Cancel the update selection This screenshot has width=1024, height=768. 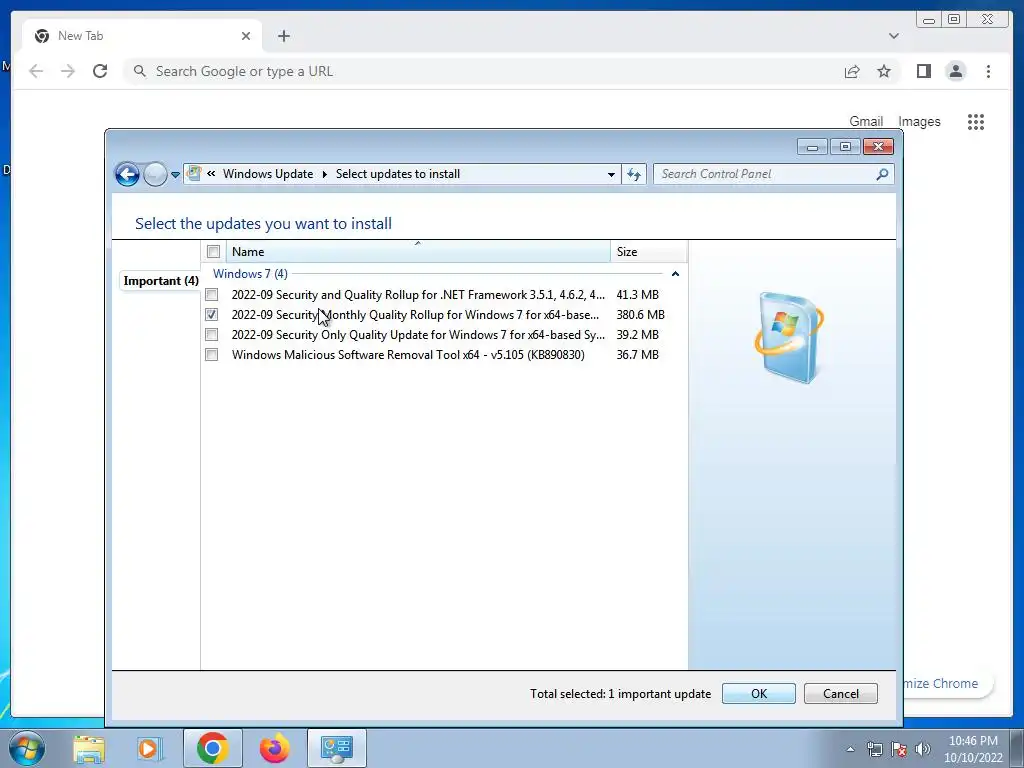840,694
